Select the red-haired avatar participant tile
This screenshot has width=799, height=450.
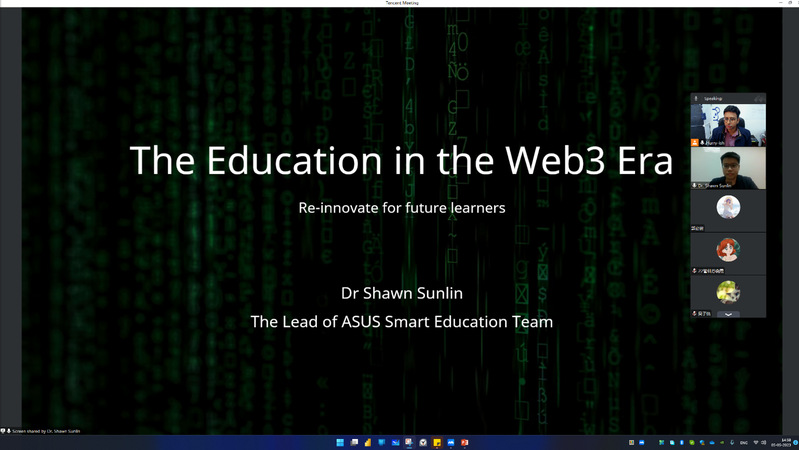click(728, 250)
